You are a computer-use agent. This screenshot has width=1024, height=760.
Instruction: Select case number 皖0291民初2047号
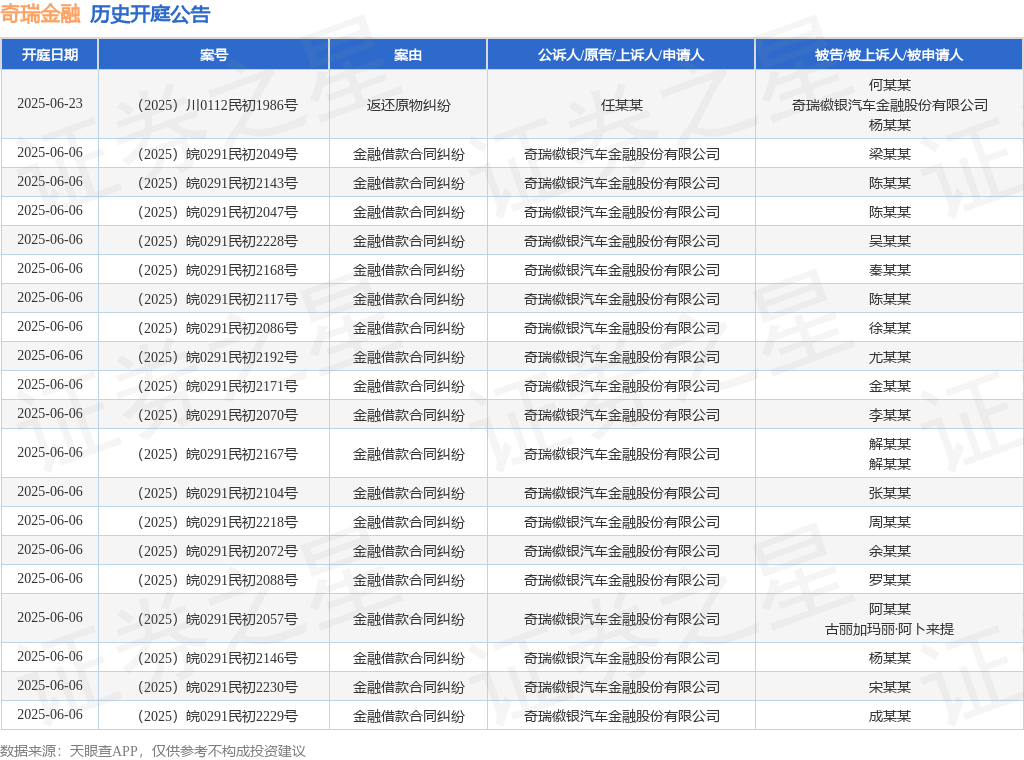pyautogui.click(x=217, y=212)
